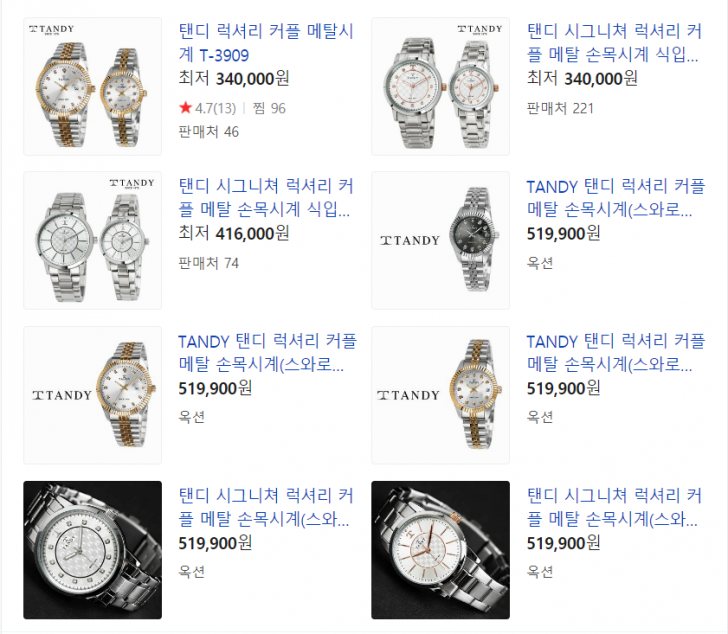Open the 탠디 럭셔리 커플 메탈시계 T-3909 link

[x=266, y=43]
